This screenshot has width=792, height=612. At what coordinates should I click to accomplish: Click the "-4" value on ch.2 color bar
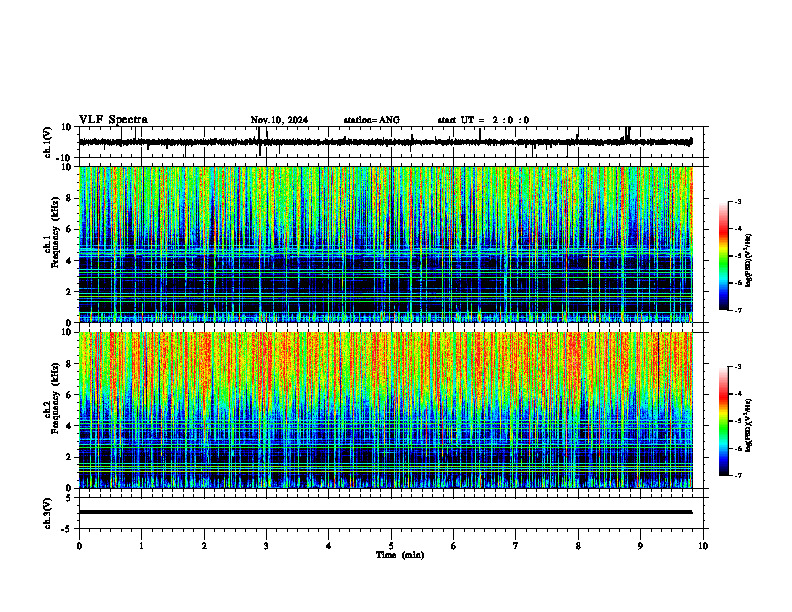738,394
